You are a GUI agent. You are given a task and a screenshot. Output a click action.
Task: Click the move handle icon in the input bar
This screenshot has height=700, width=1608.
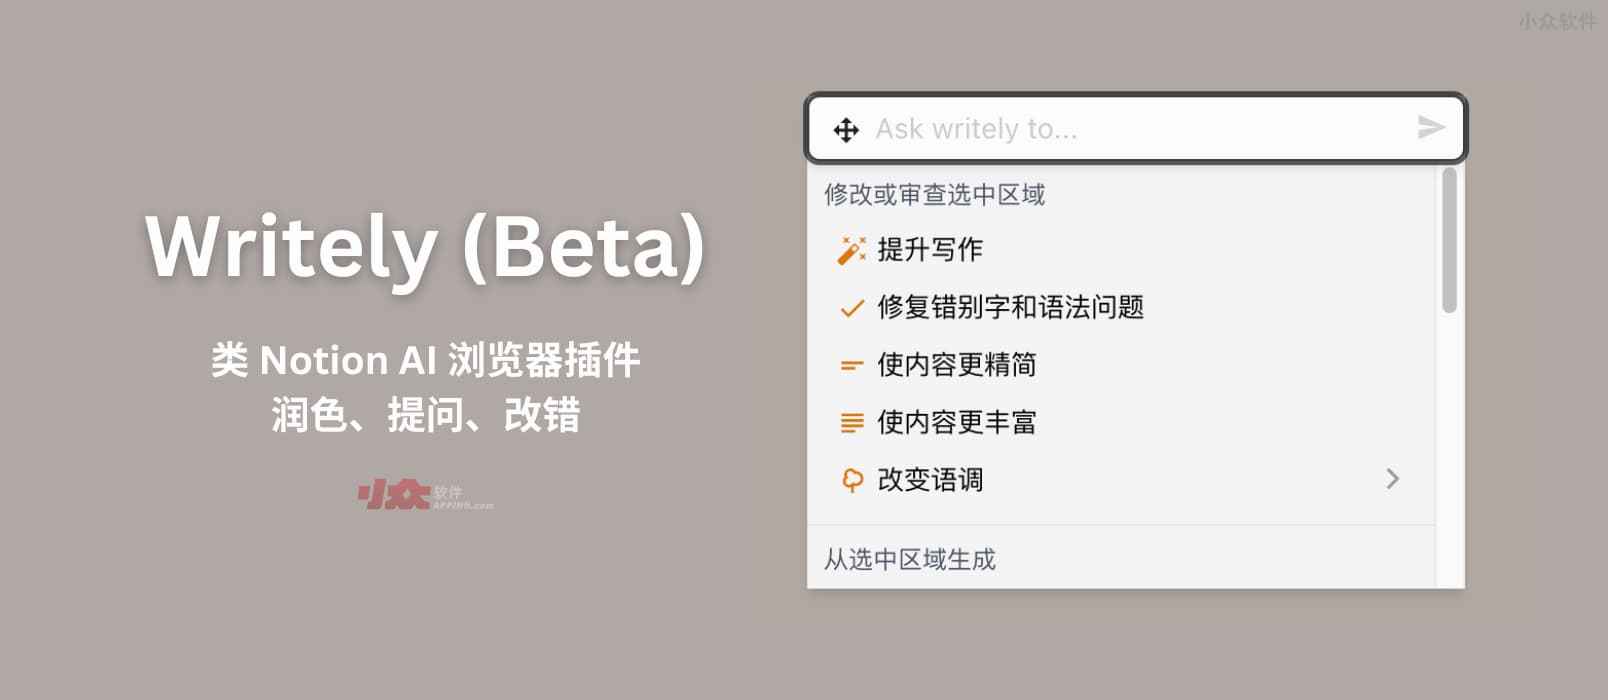848,129
